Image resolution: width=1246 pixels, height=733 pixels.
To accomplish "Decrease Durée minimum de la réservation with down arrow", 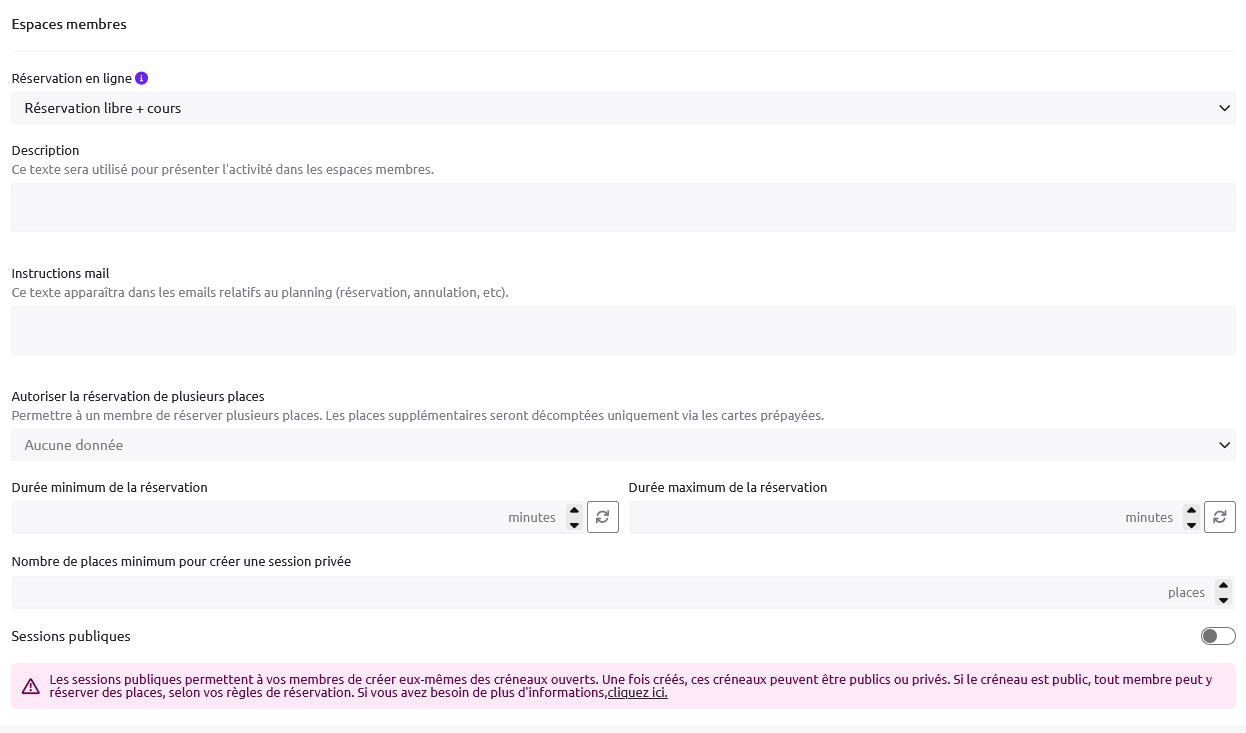I will (x=574, y=525).
